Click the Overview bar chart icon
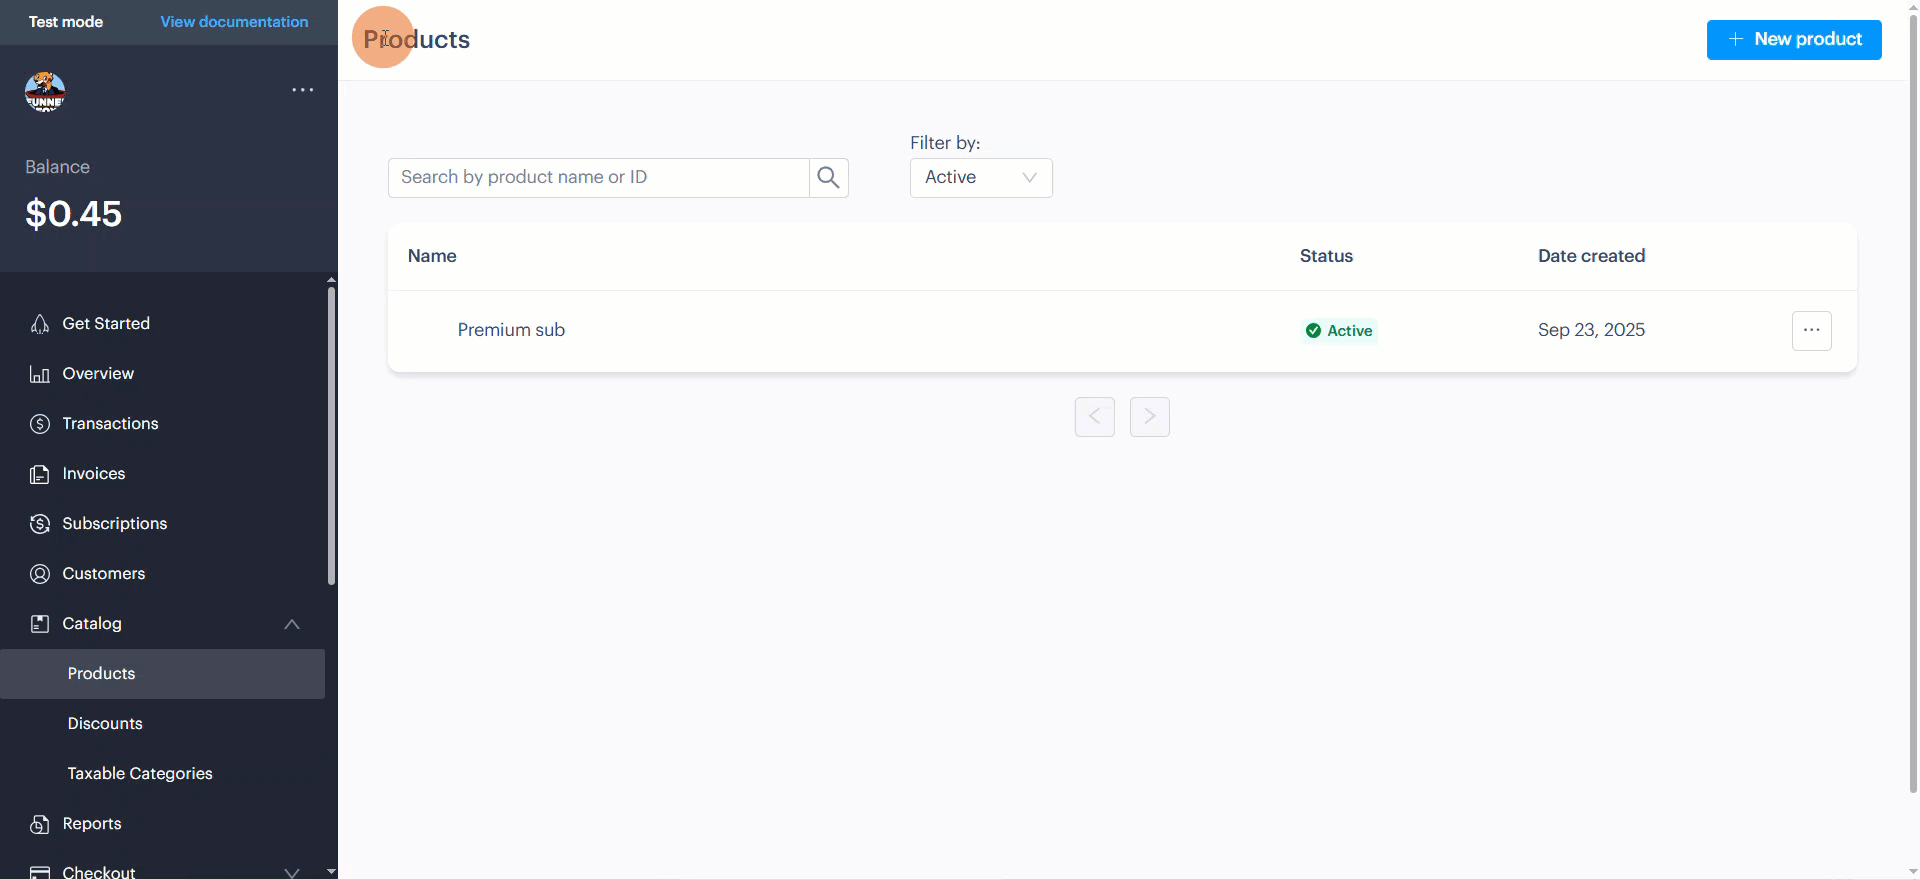 tap(40, 374)
